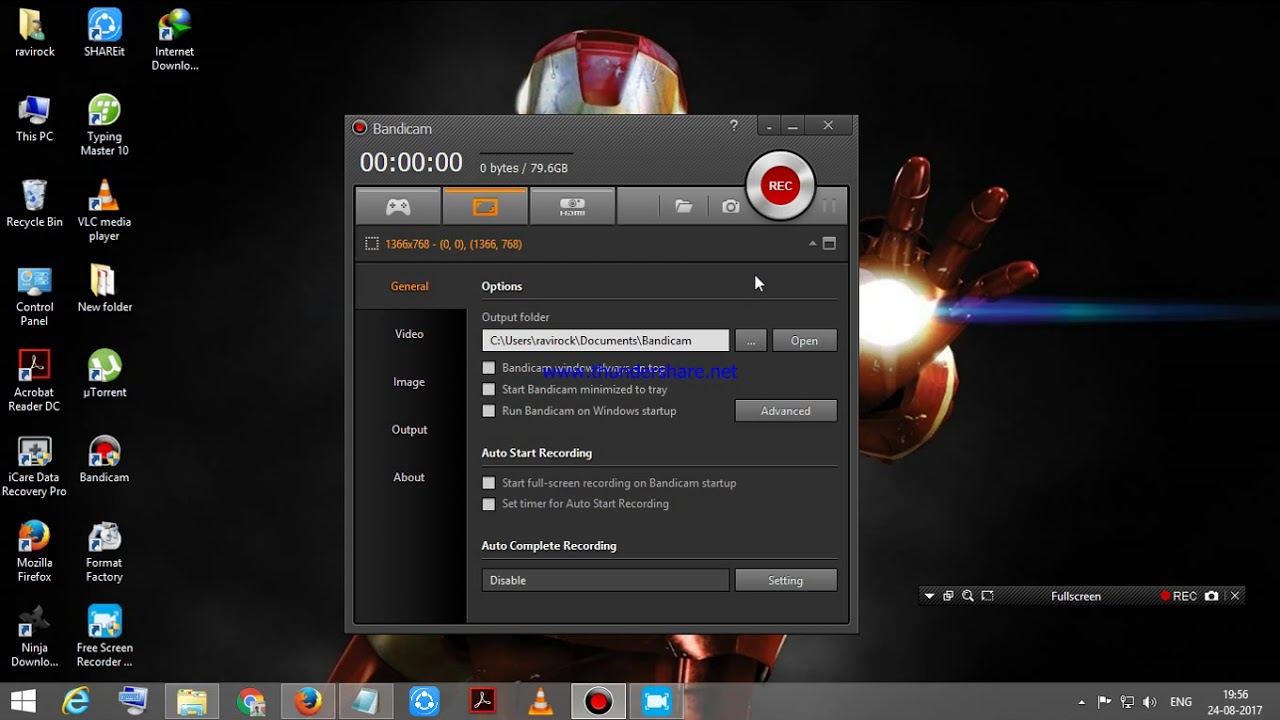The width and height of the screenshot is (1280, 720).
Task: Select the Bandicam desktop shortcut
Action: (104, 460)
